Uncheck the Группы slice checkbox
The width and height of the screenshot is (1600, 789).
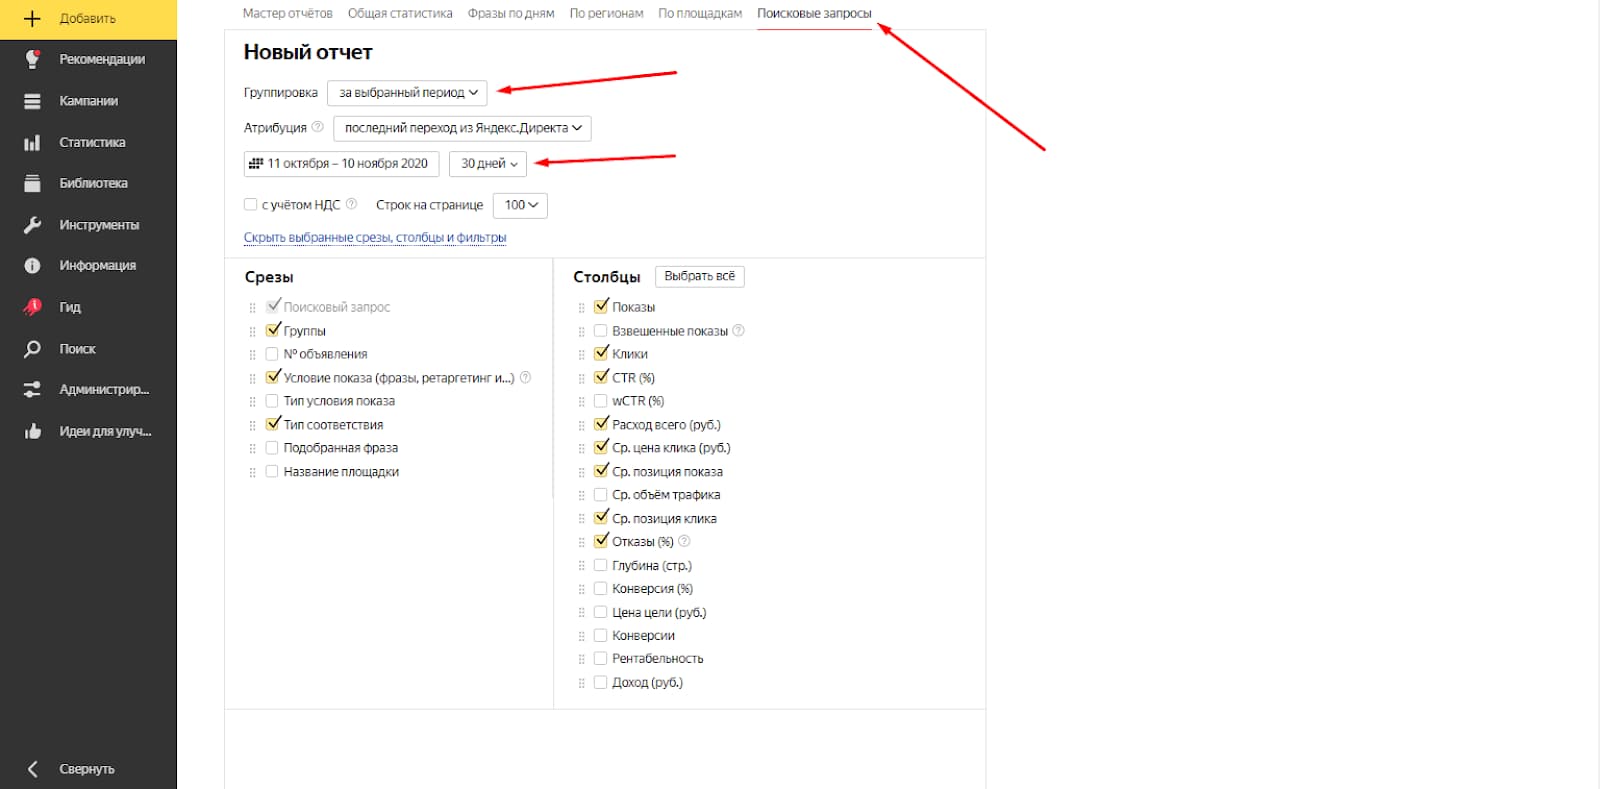pos(272,330)
